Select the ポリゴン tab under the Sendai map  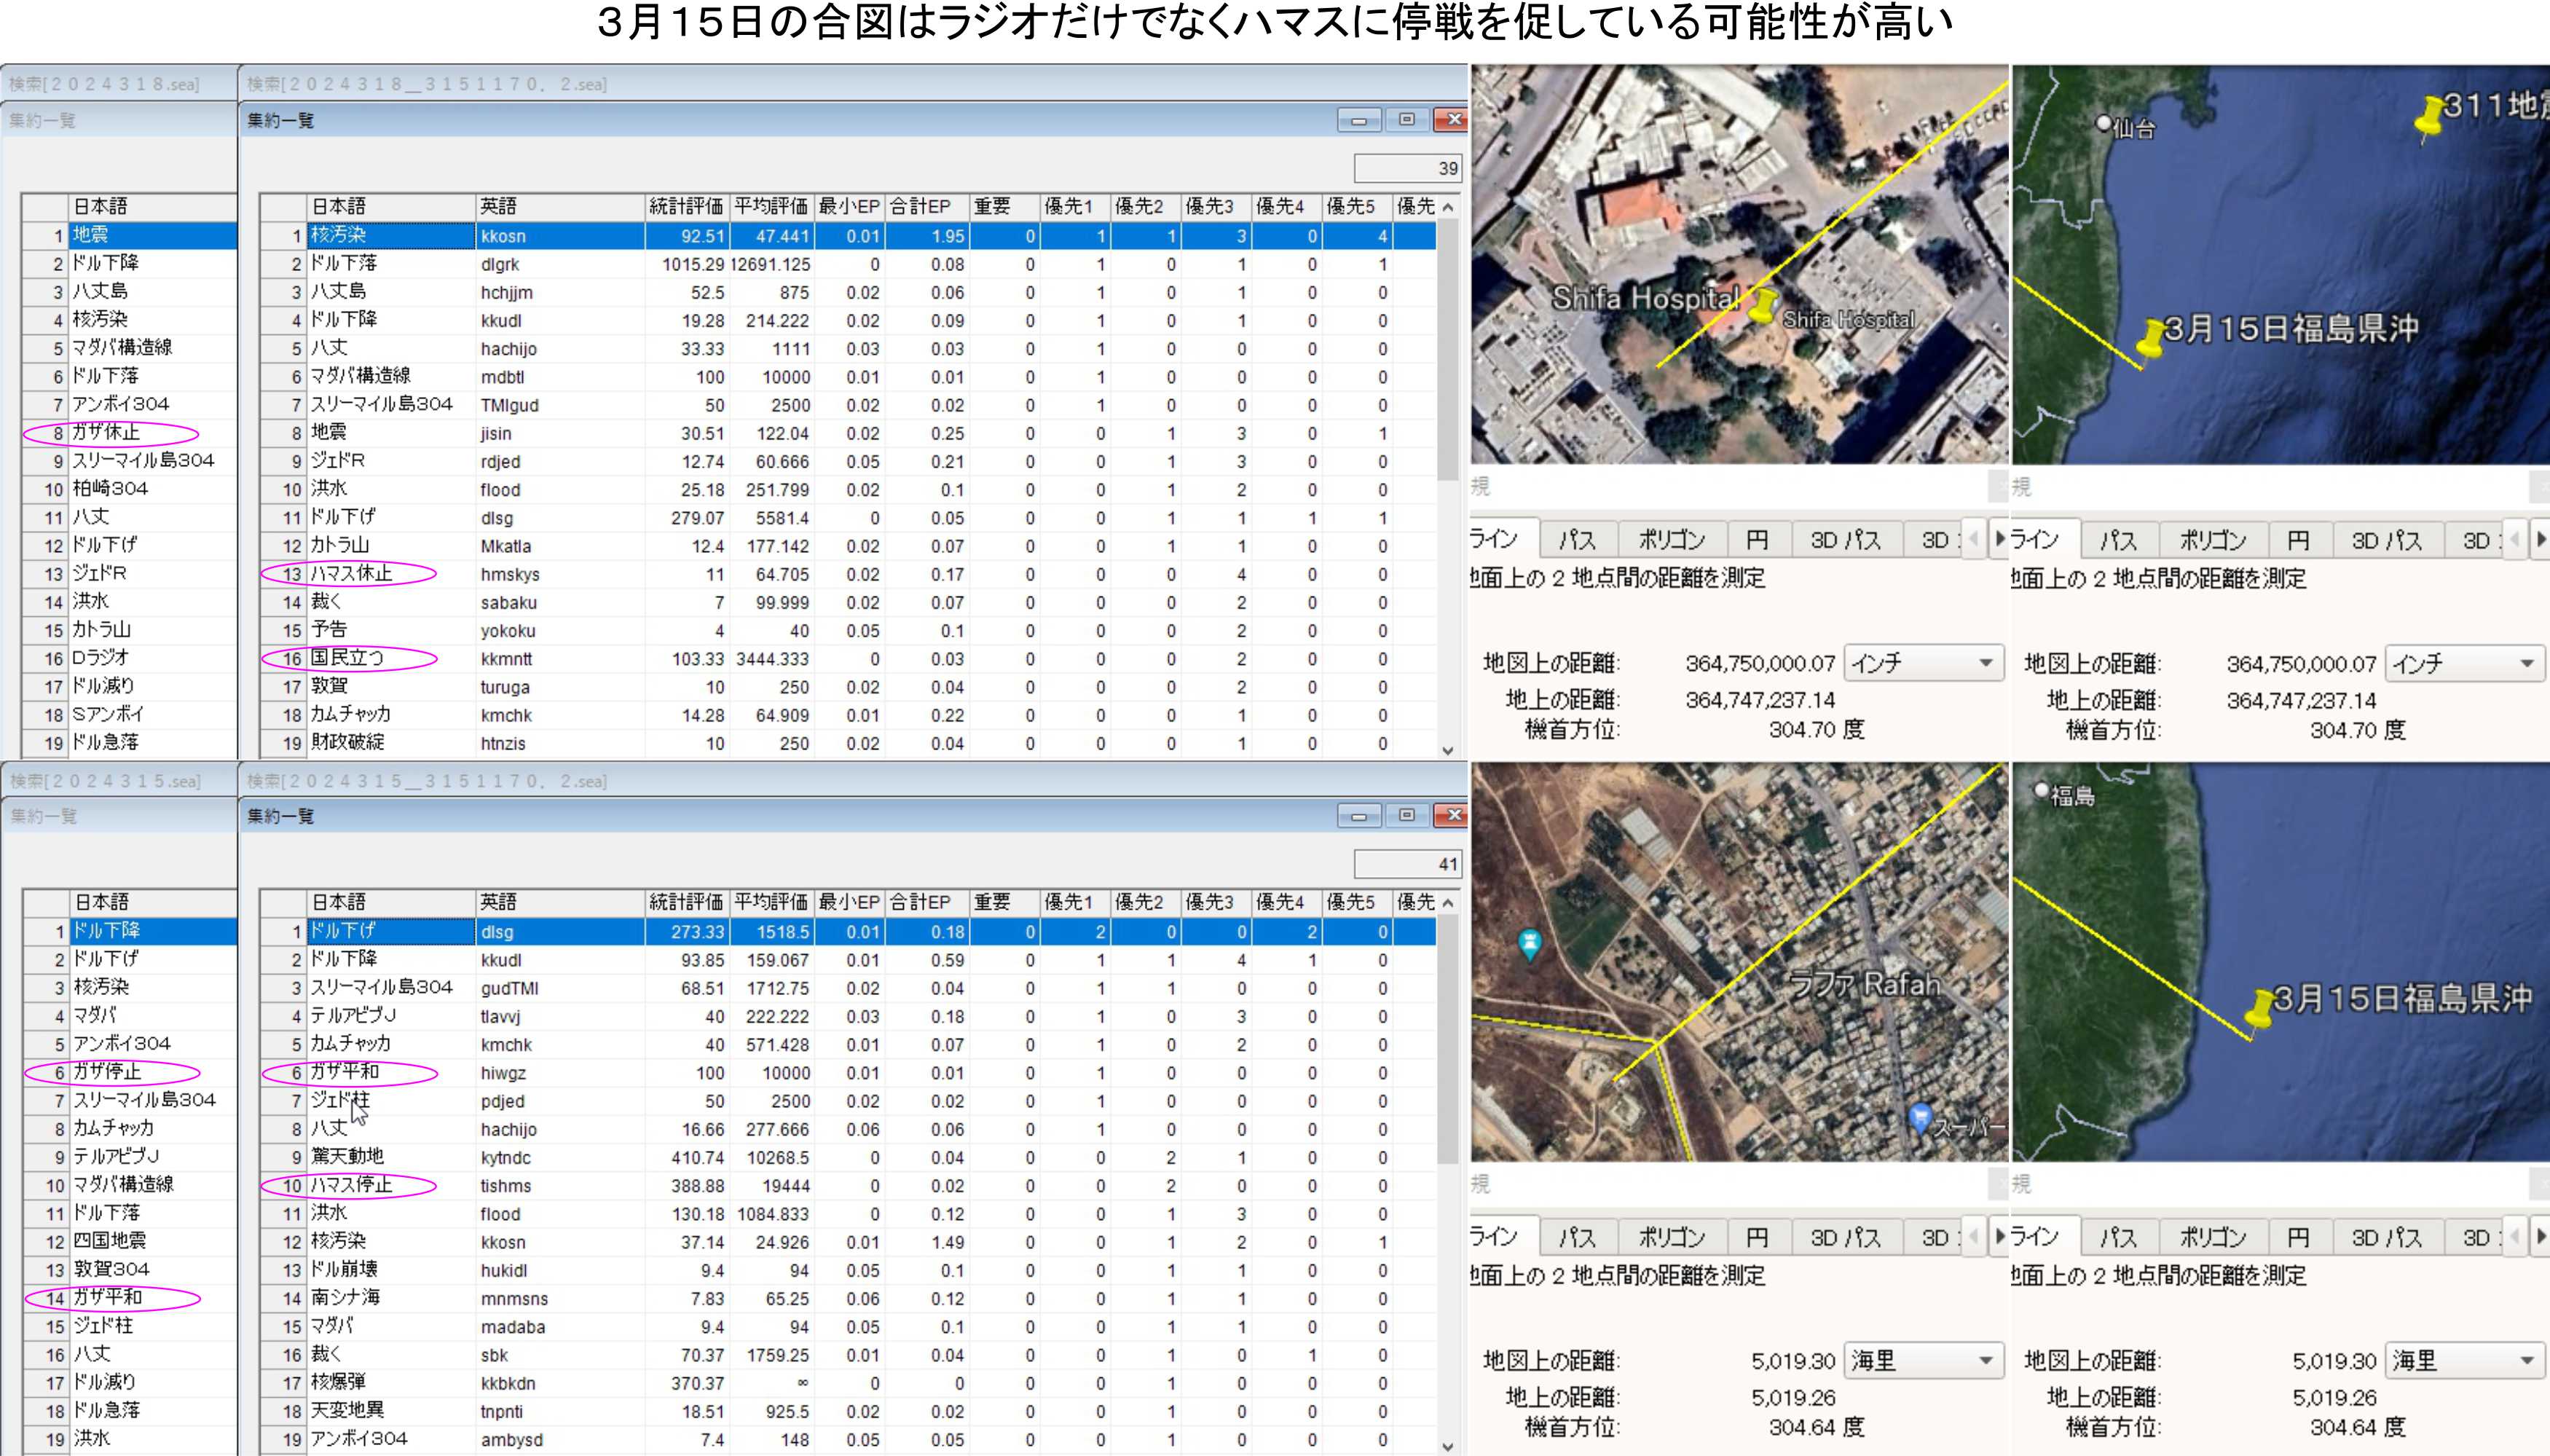point(2213,540)
